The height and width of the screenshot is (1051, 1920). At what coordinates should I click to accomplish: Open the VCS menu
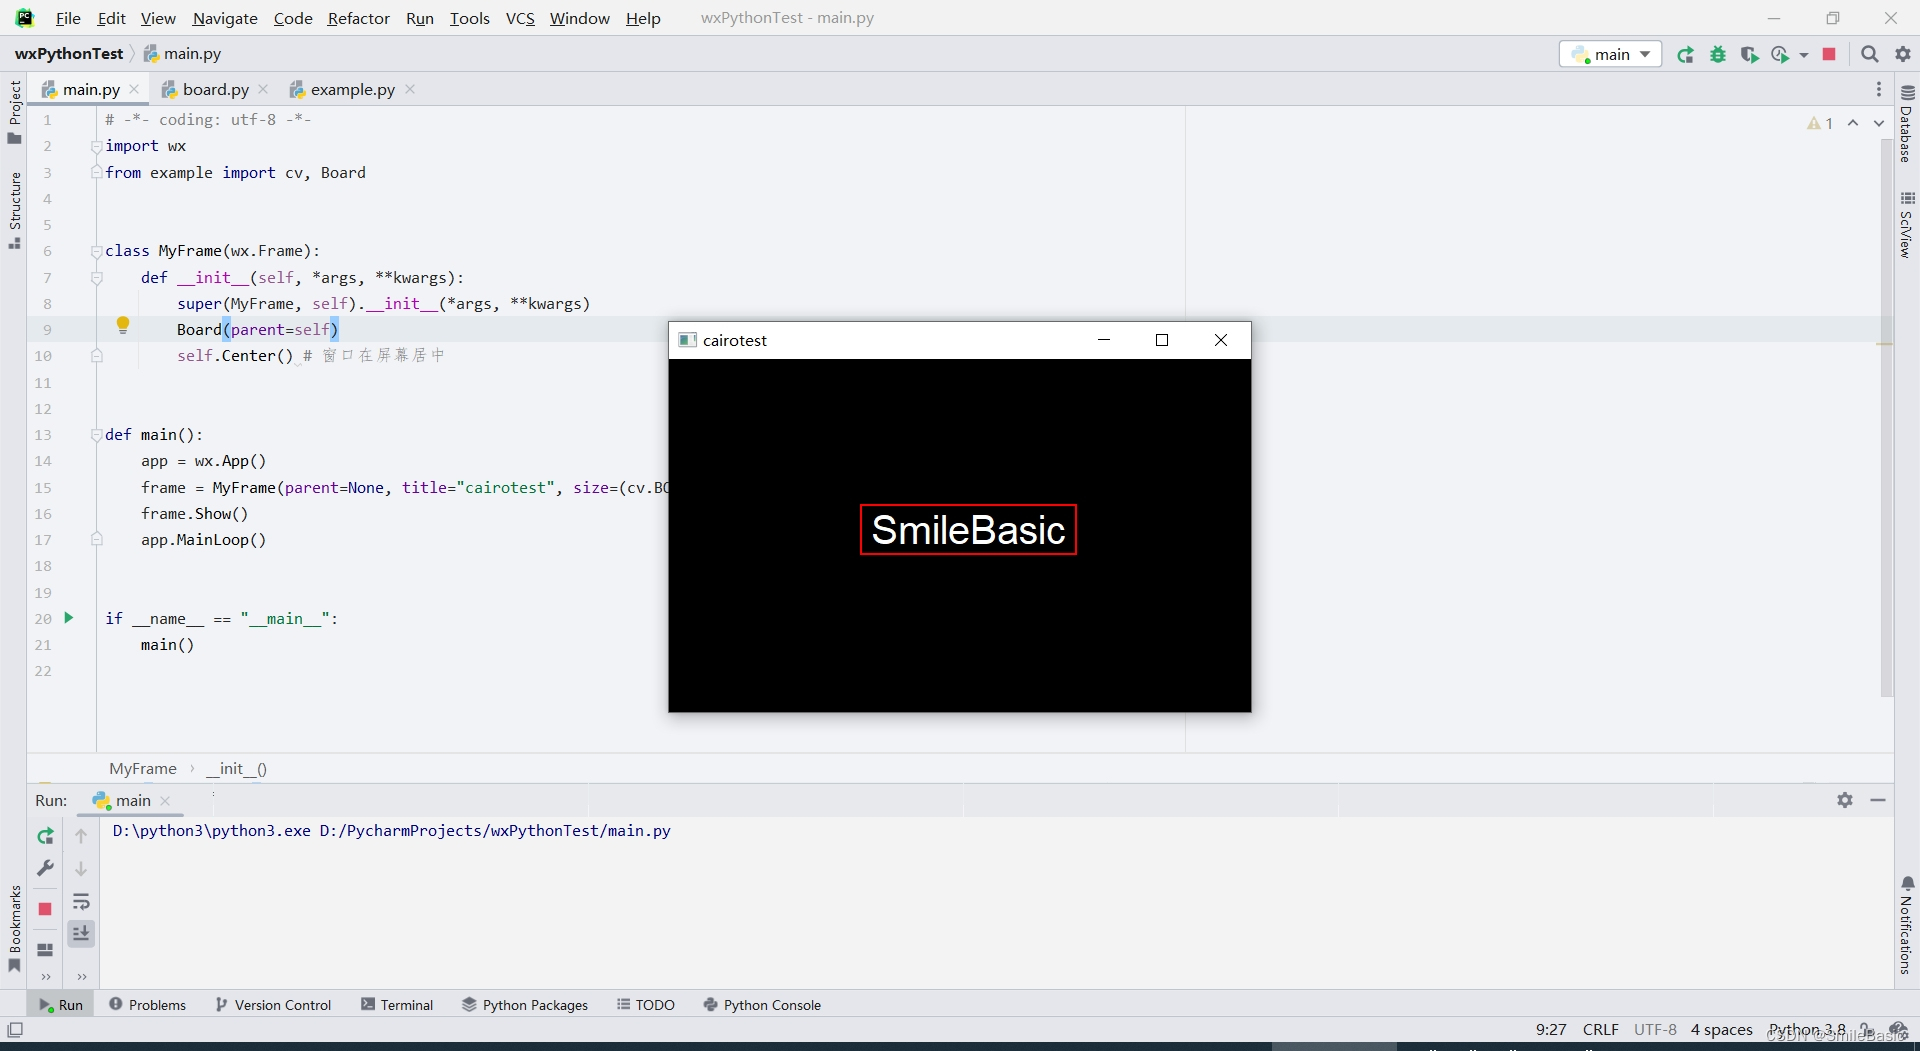tap(520, 18)
